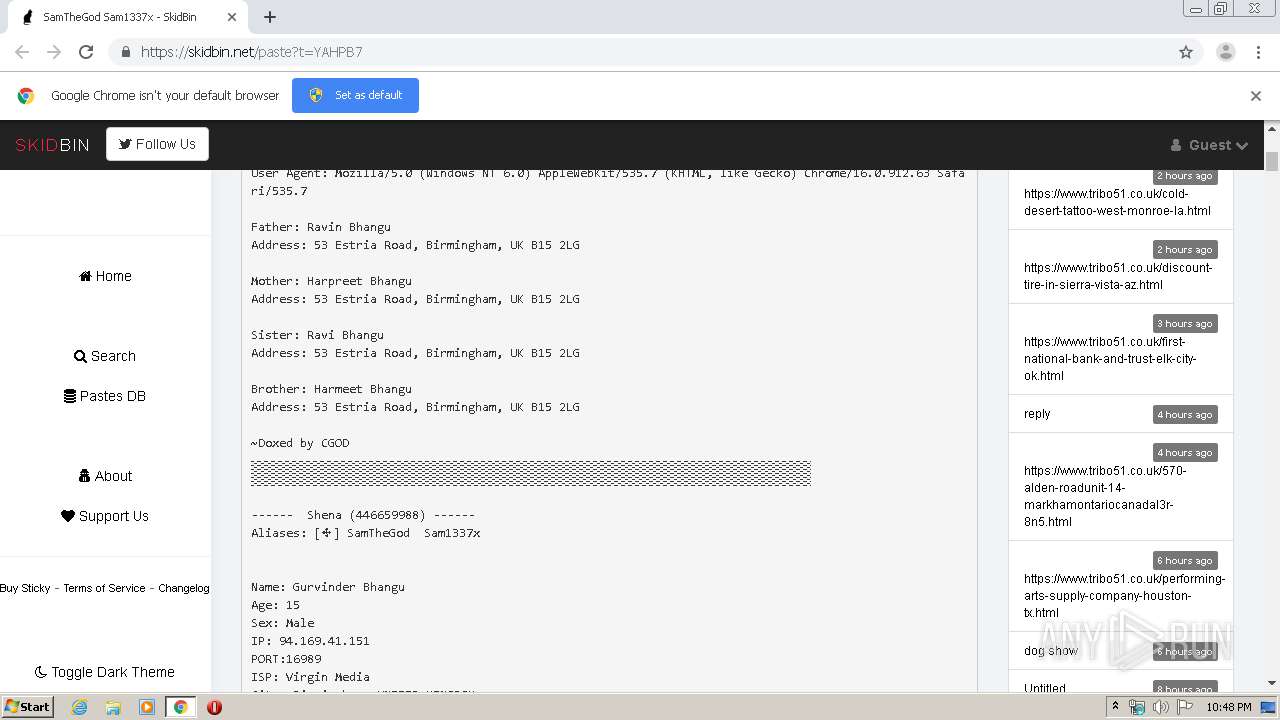Screen dimensions: 1280x720
Task: Open Support Us from sidebar
Action: 105,516
